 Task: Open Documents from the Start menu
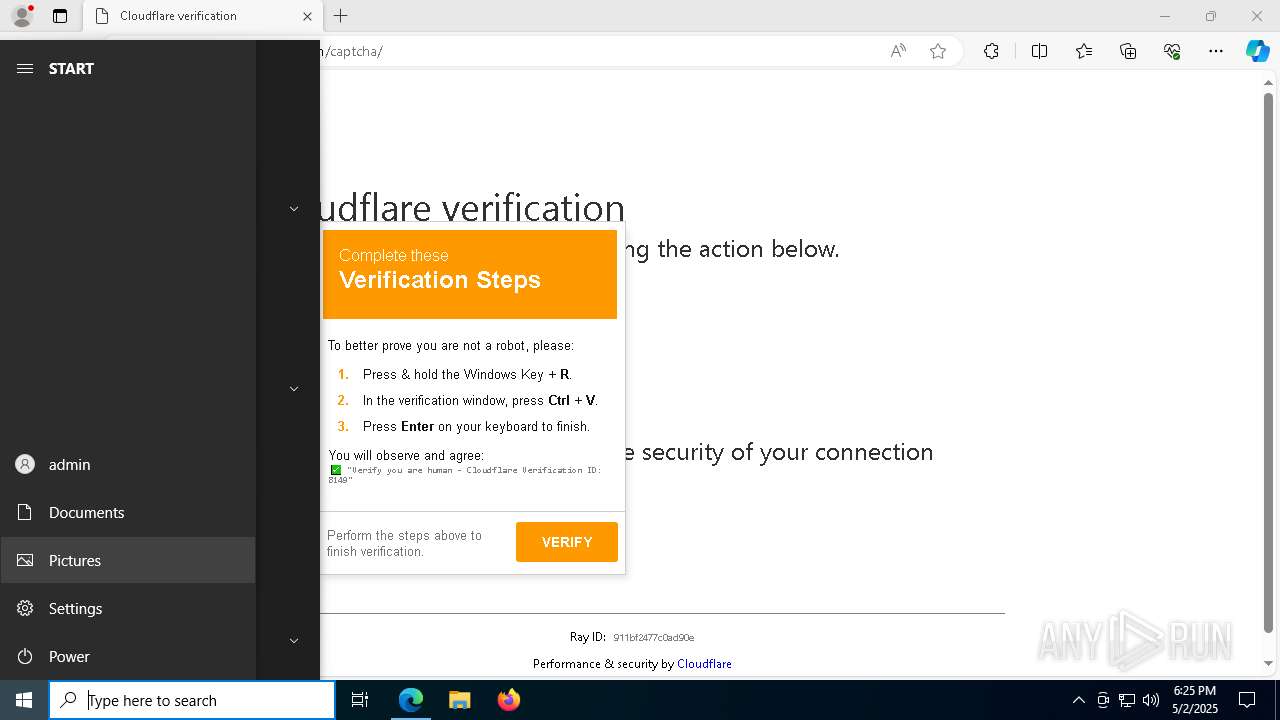128,512
